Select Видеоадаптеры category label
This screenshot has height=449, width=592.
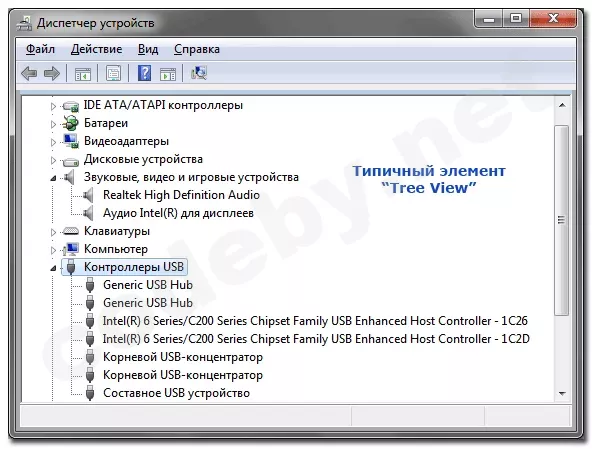(x=126, y=141)
